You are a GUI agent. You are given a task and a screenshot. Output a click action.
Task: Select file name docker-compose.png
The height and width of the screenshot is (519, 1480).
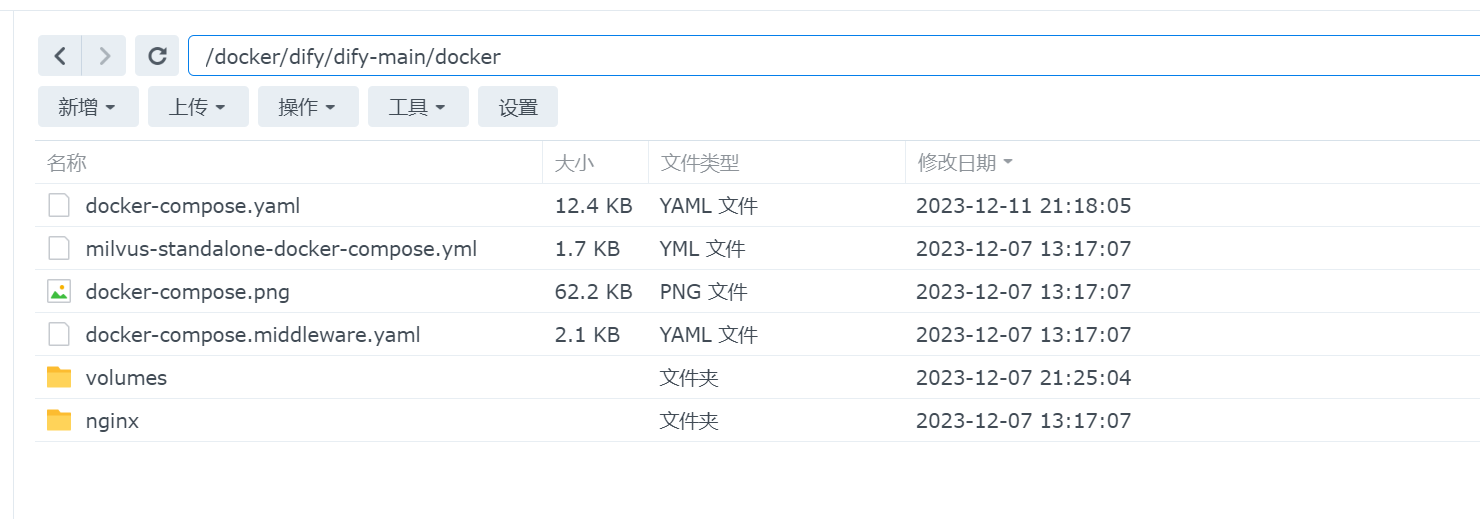188,292
